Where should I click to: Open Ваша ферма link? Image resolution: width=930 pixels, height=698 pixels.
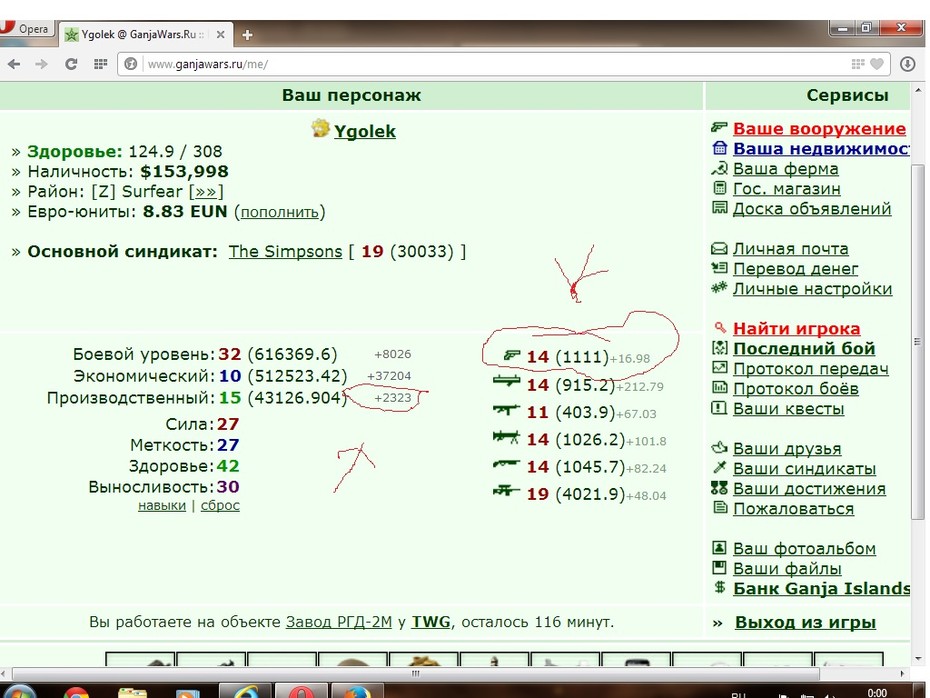(785, 169)
